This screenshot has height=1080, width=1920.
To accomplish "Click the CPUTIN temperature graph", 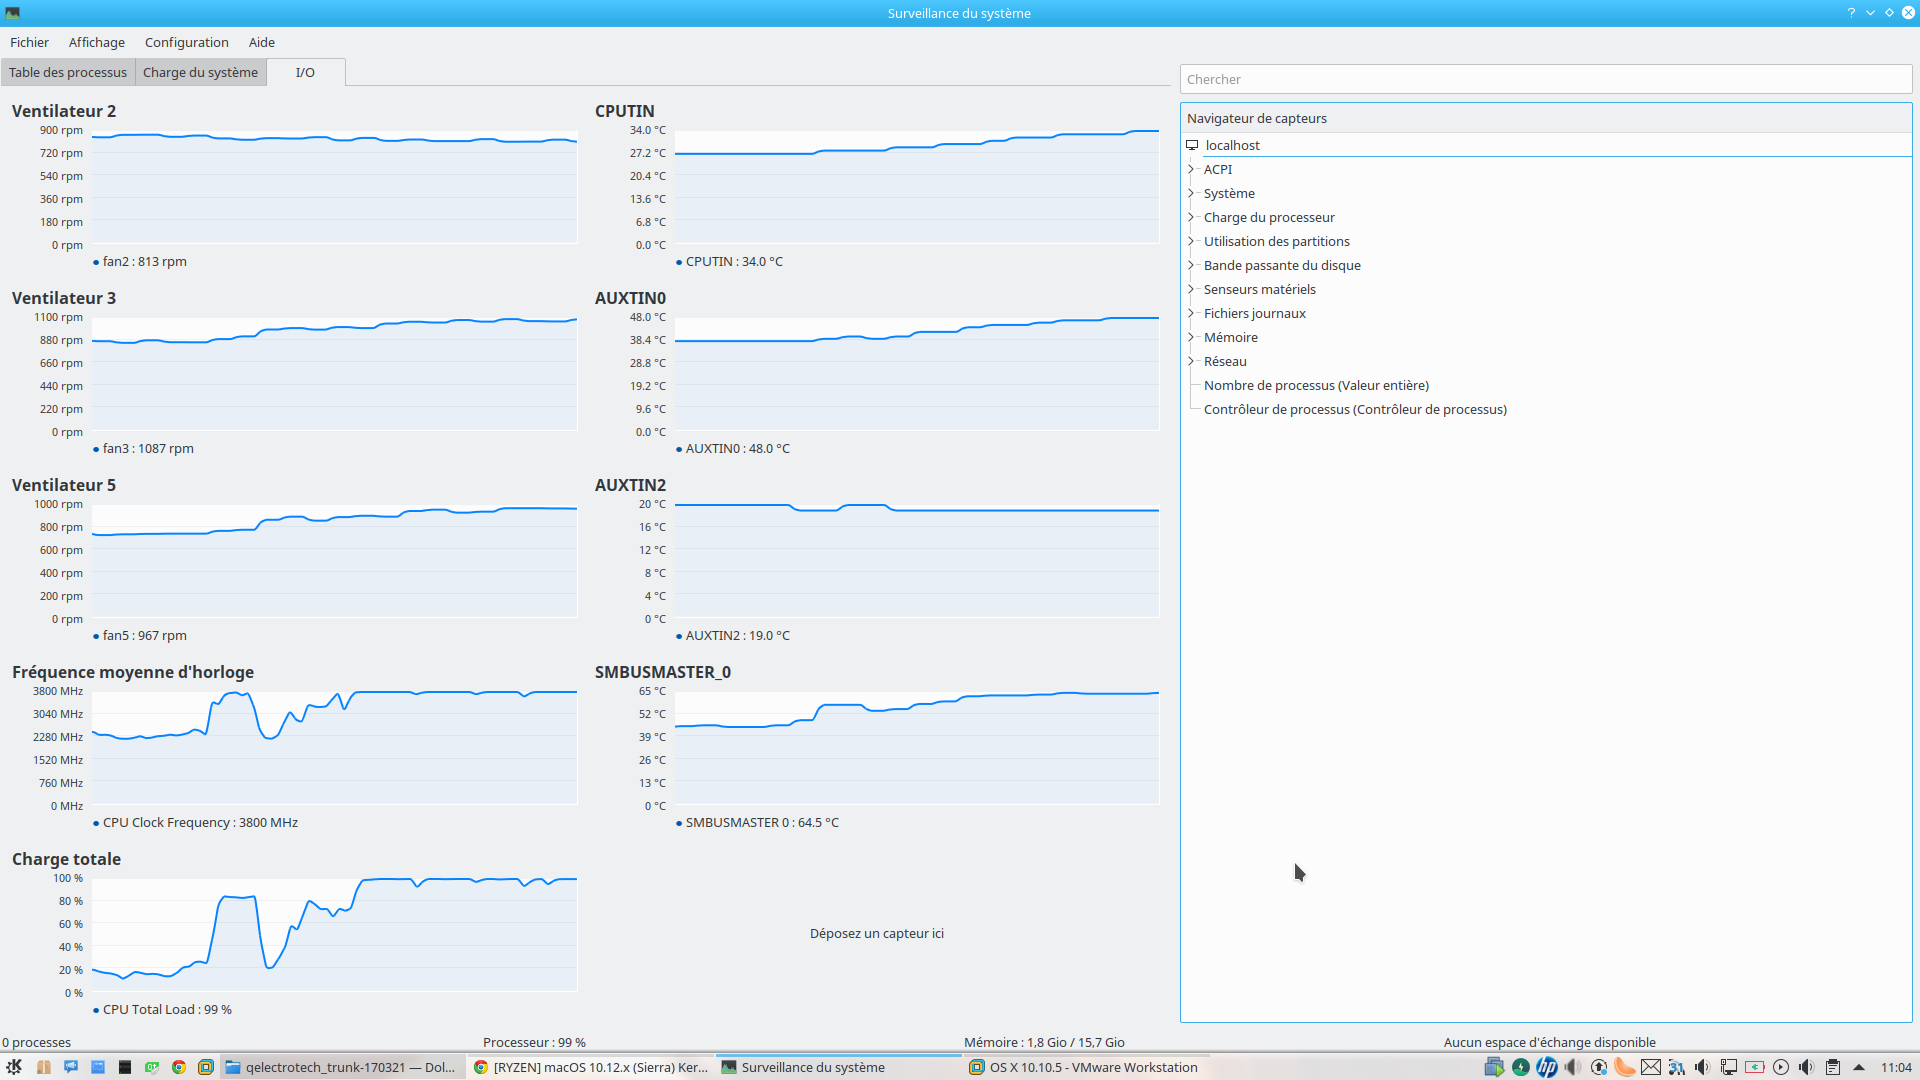I will pyautogui.click(x=917, y=187).
